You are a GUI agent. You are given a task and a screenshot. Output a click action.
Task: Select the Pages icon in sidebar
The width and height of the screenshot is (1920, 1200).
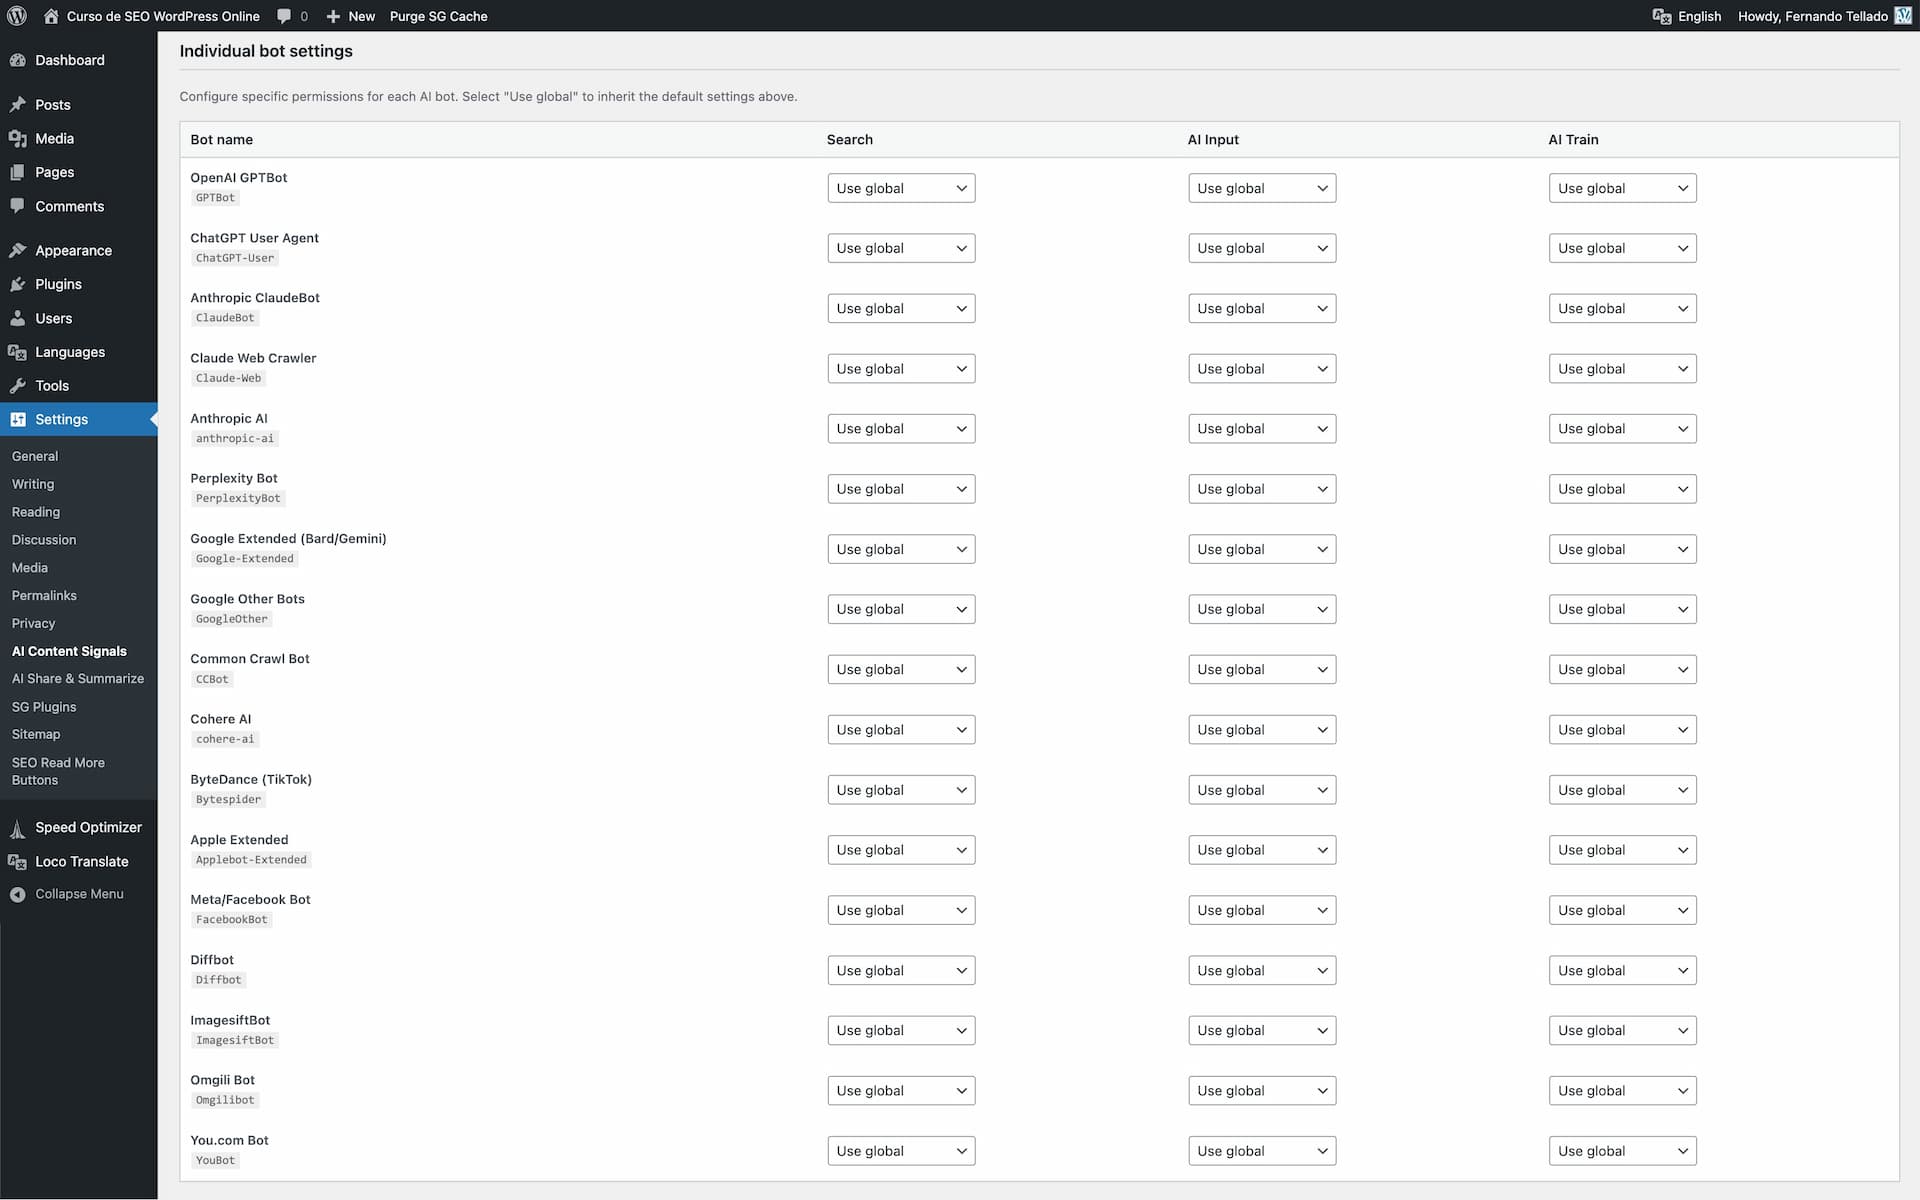point(18,172)
